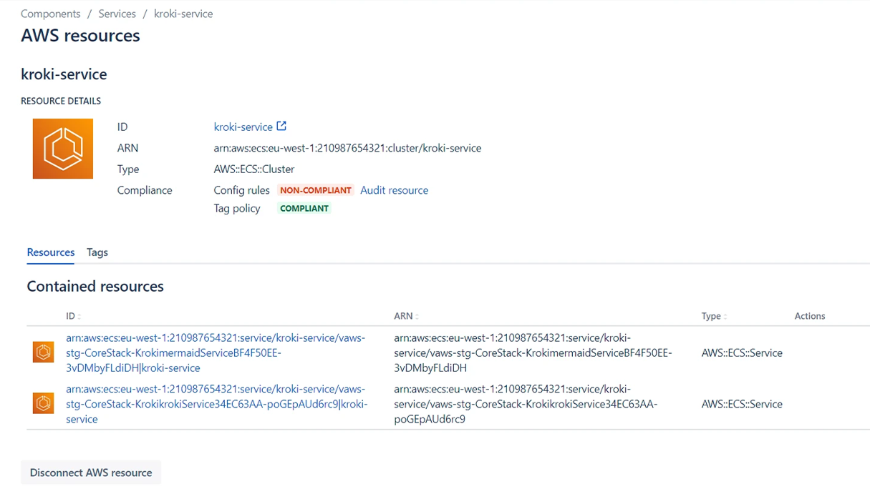This screenshot has height=494, width=870.
Task: Click the Config rules label
Action: click(x=241, y=190)
